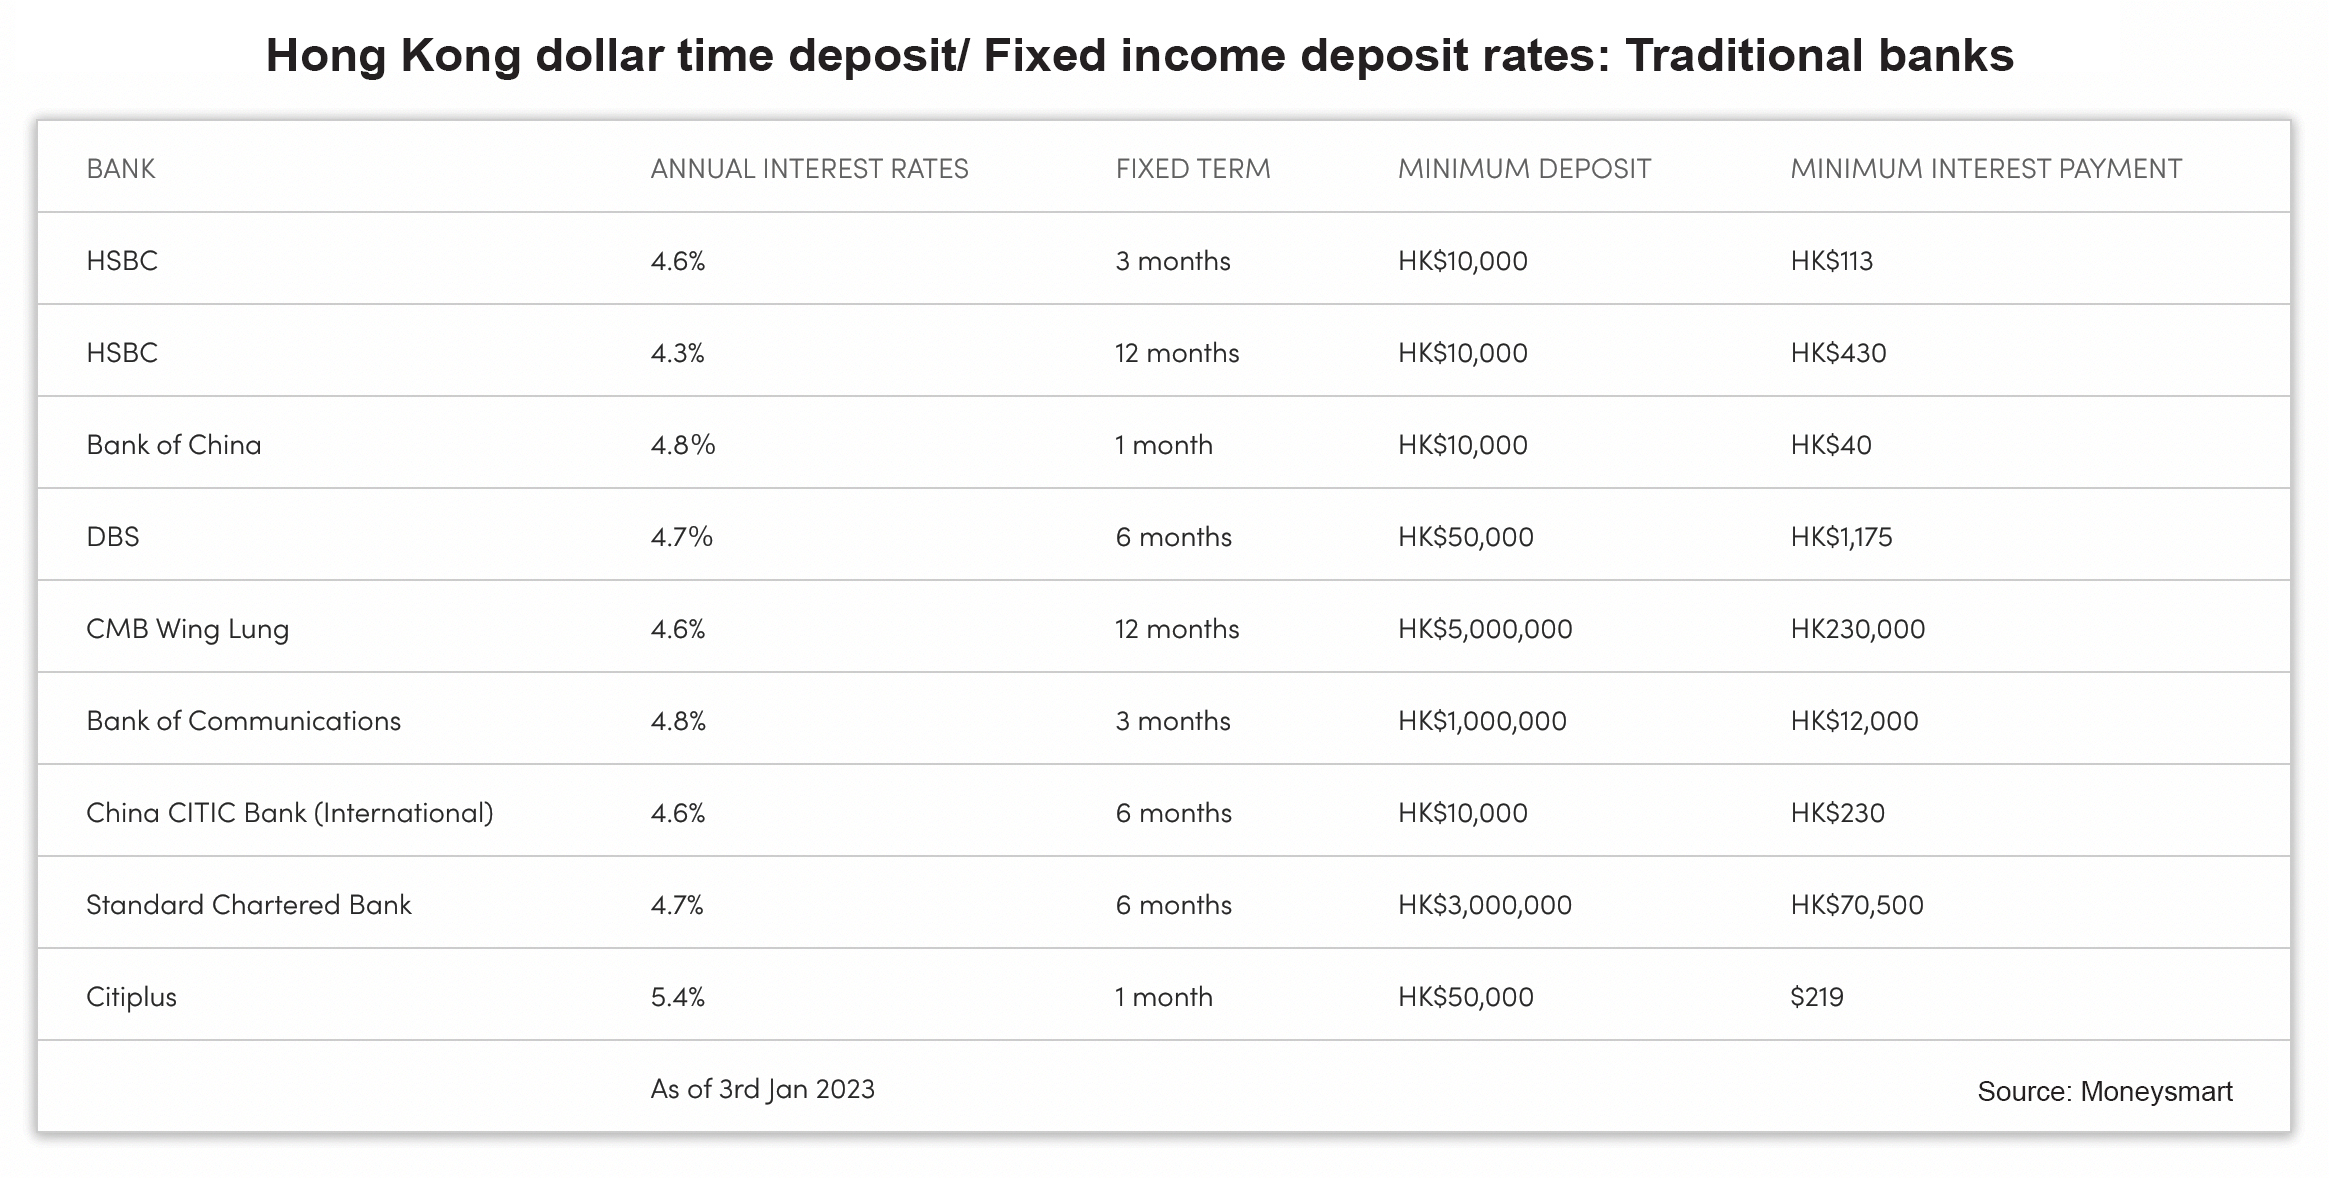Select the 5.4% interest rate value
This screenshot has height=1178, width=2329.
[x=678, y=996]
